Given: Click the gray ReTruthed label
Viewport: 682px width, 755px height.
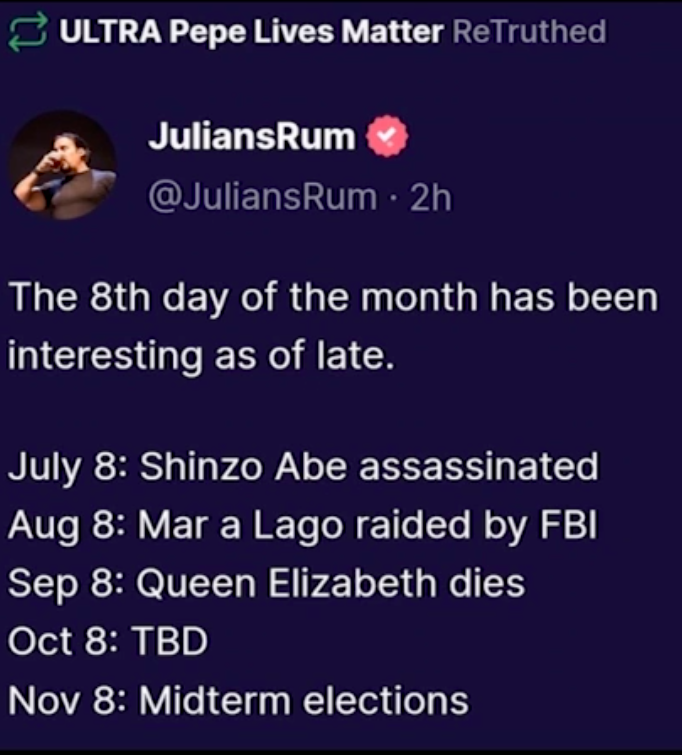Looking at the screenshot, I should 529,32.
